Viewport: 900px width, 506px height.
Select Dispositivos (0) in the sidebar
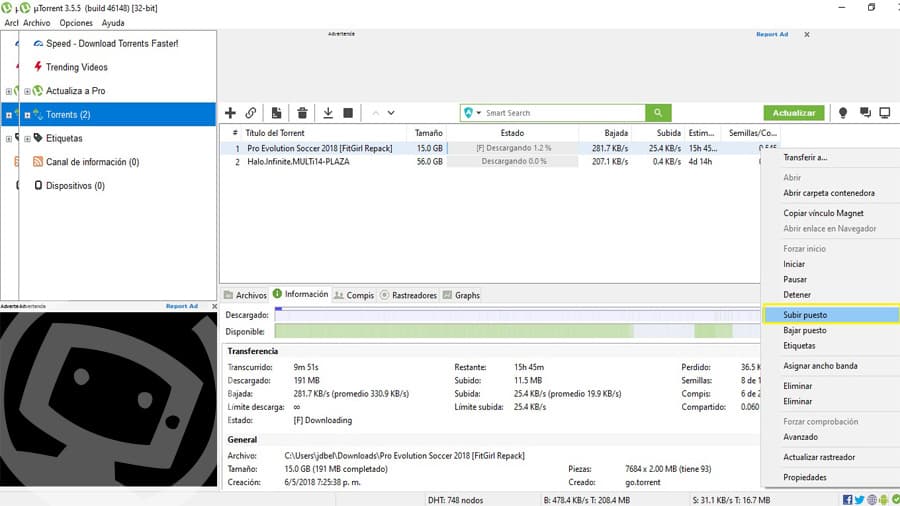75,185
